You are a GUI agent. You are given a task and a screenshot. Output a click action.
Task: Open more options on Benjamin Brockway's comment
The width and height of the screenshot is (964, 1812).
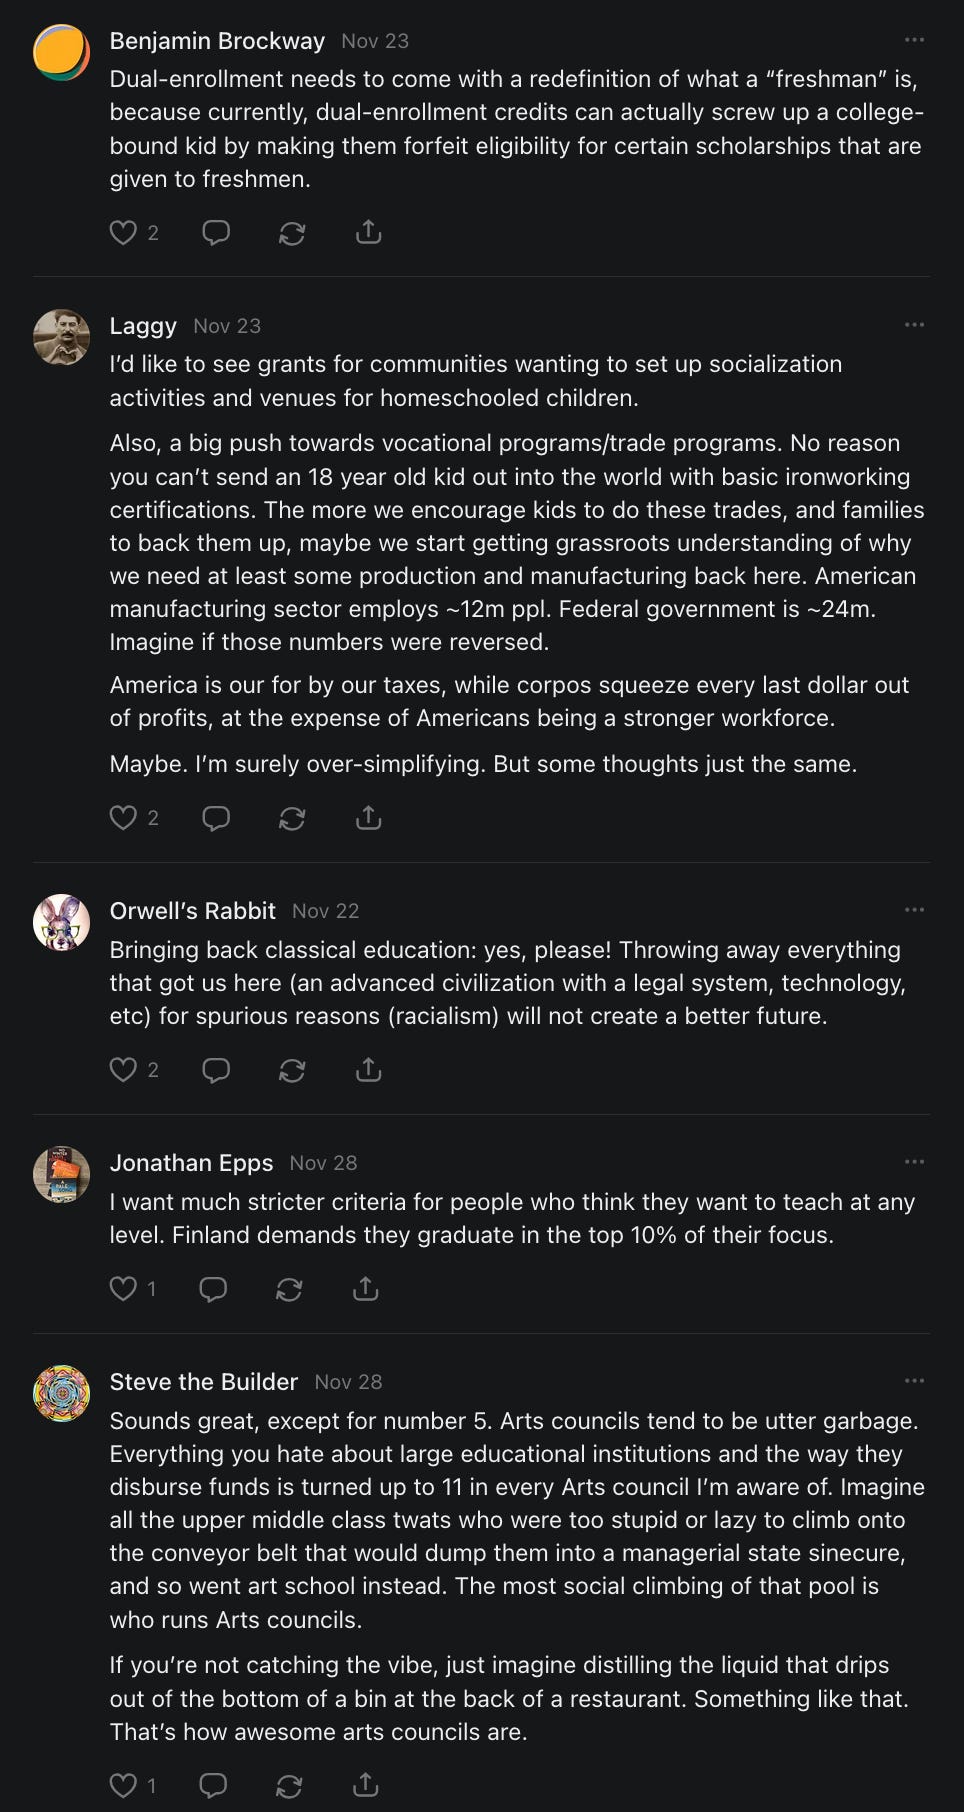[x=914, y=40]
